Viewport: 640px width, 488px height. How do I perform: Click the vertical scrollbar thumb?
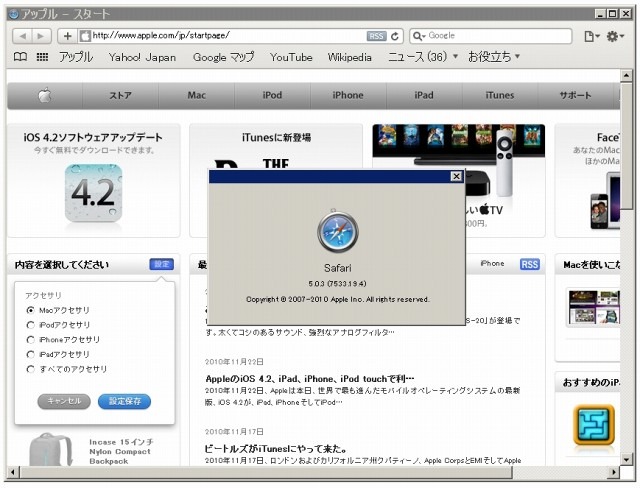point(627,146)
